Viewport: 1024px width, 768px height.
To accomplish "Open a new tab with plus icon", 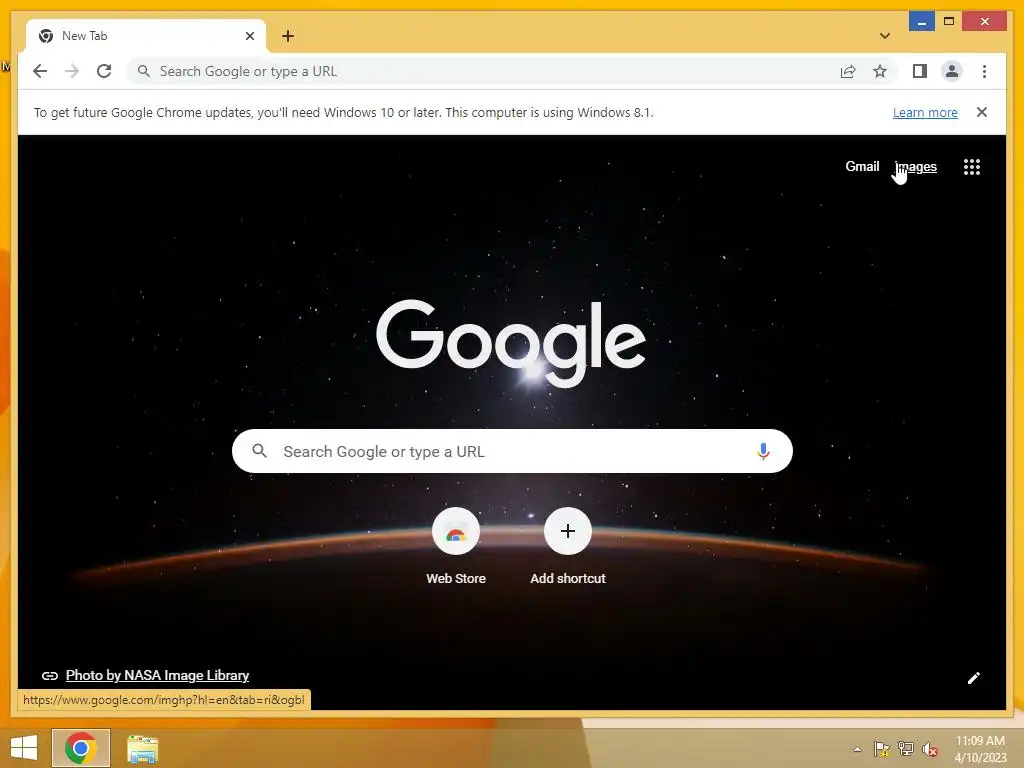I will (x=288, y=36).
